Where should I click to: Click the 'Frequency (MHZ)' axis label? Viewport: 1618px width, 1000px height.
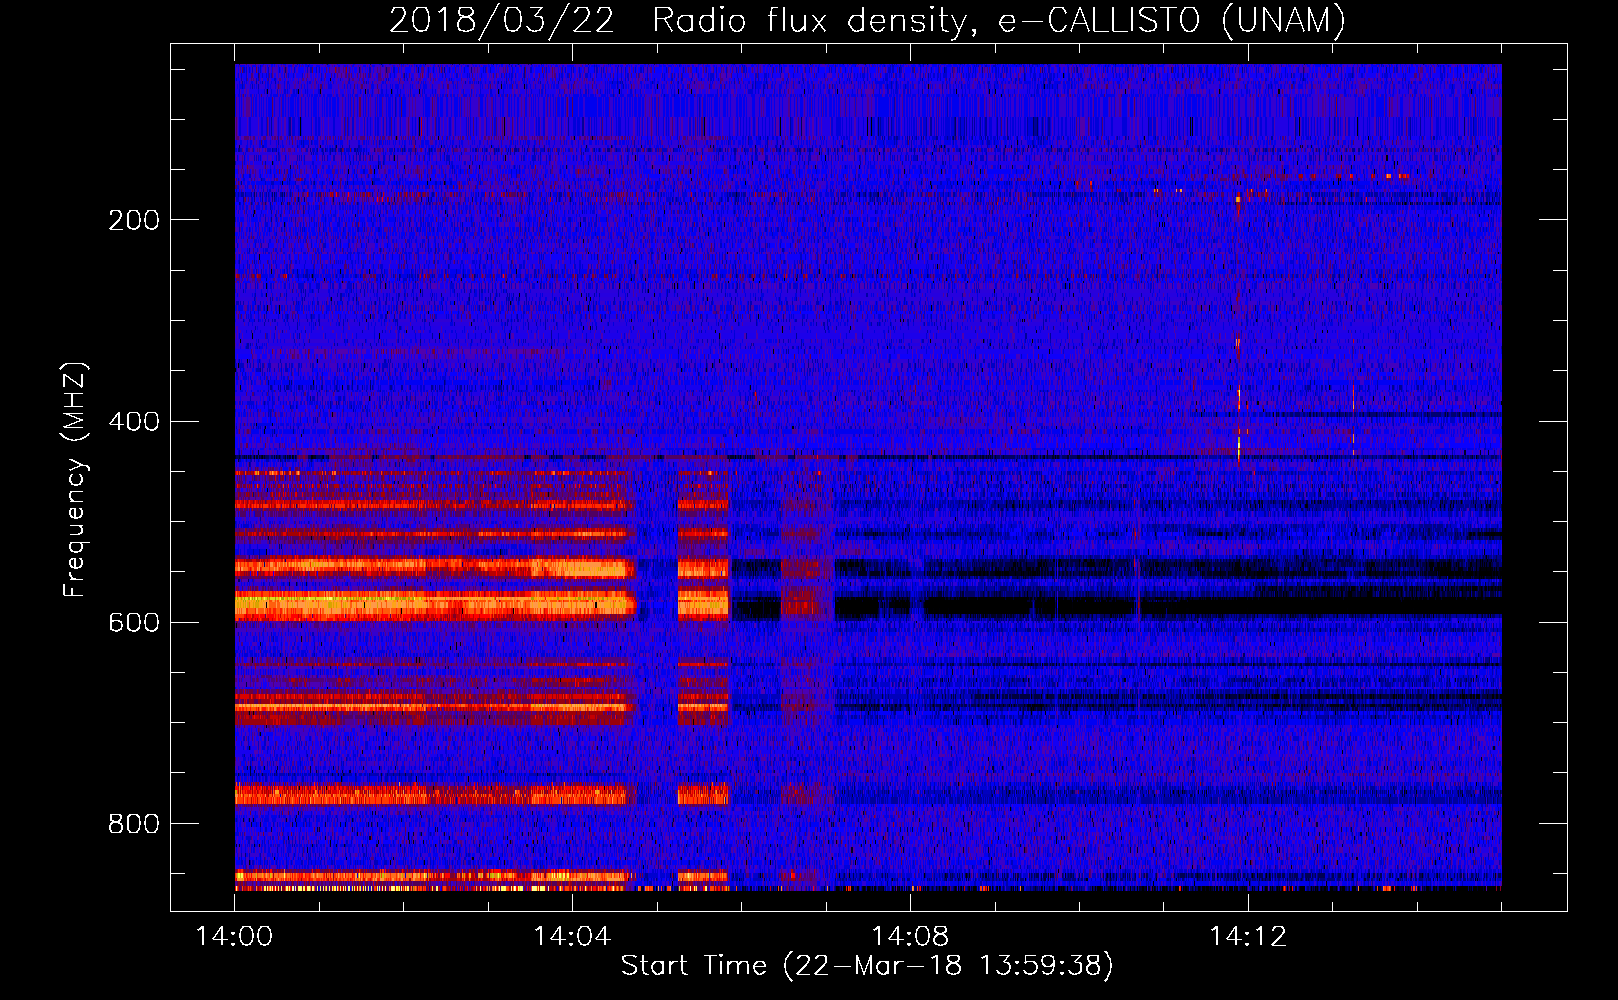75,480
